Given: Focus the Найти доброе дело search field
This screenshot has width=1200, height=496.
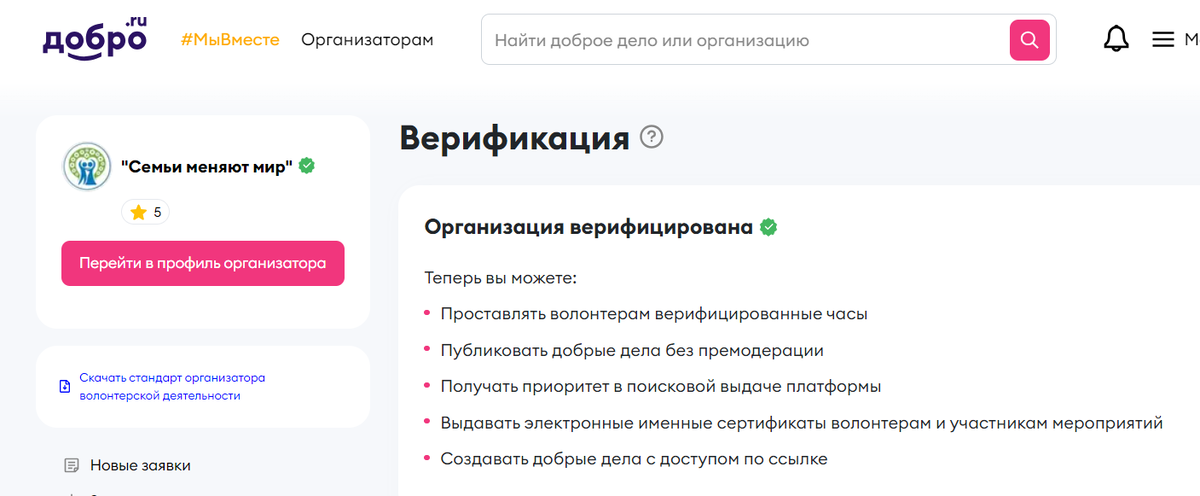Looking at the screenshot, I should point(746,40).
